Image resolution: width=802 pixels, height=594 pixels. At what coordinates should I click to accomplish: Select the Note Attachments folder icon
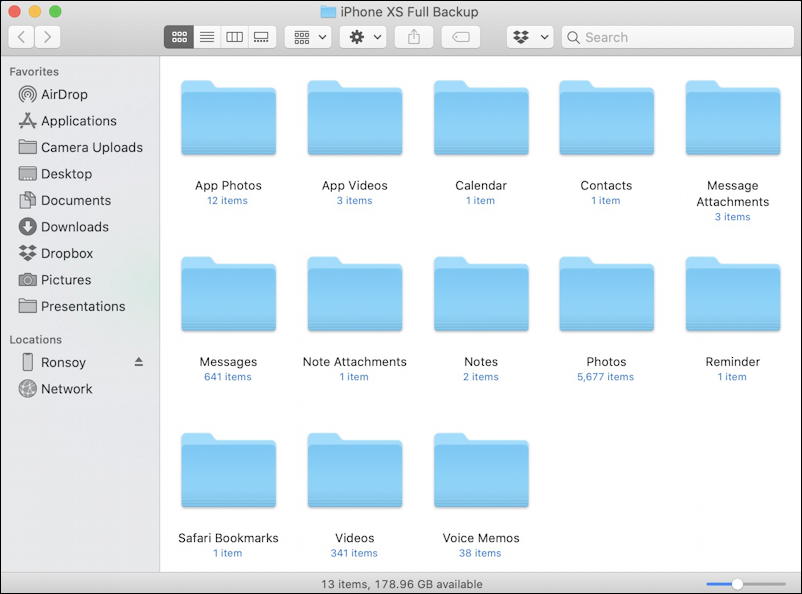tap(355, 294)
